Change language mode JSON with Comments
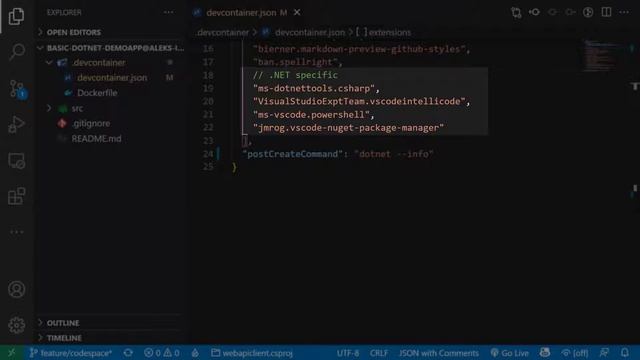The height and width of the screenshot is (360, 640). click(439, 353)
